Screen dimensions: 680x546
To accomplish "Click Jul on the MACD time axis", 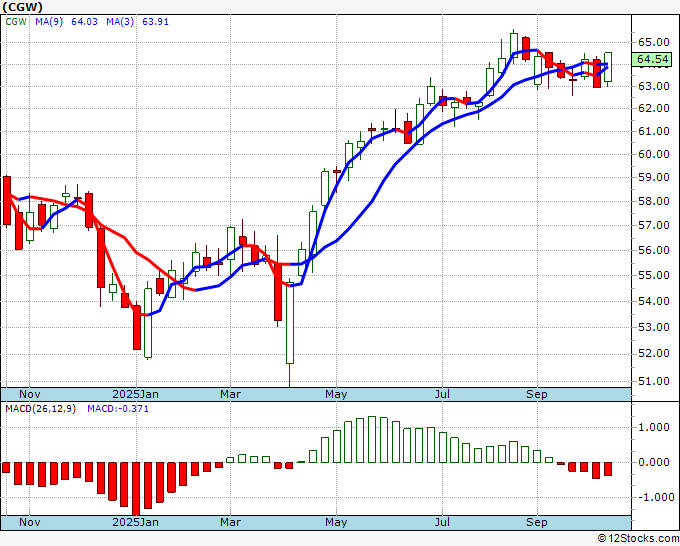I will 442,522.
